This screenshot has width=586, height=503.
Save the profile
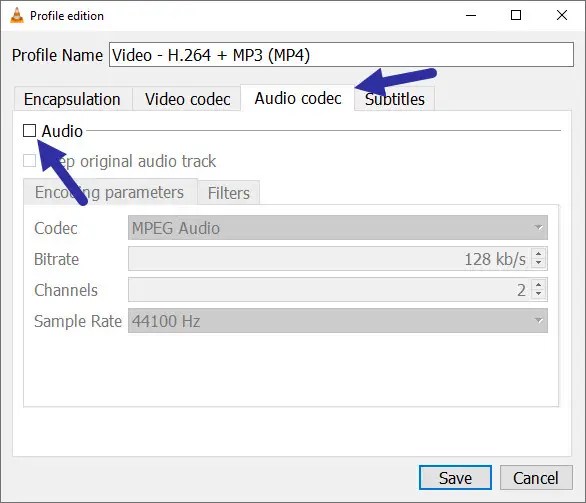(x=455, y=478)
